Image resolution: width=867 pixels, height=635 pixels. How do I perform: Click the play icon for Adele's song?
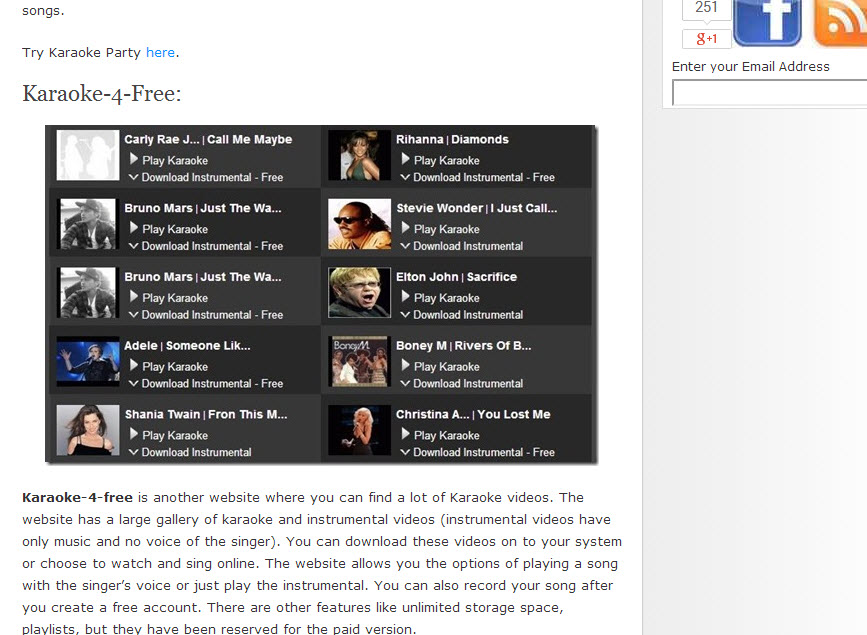[134, 365]
